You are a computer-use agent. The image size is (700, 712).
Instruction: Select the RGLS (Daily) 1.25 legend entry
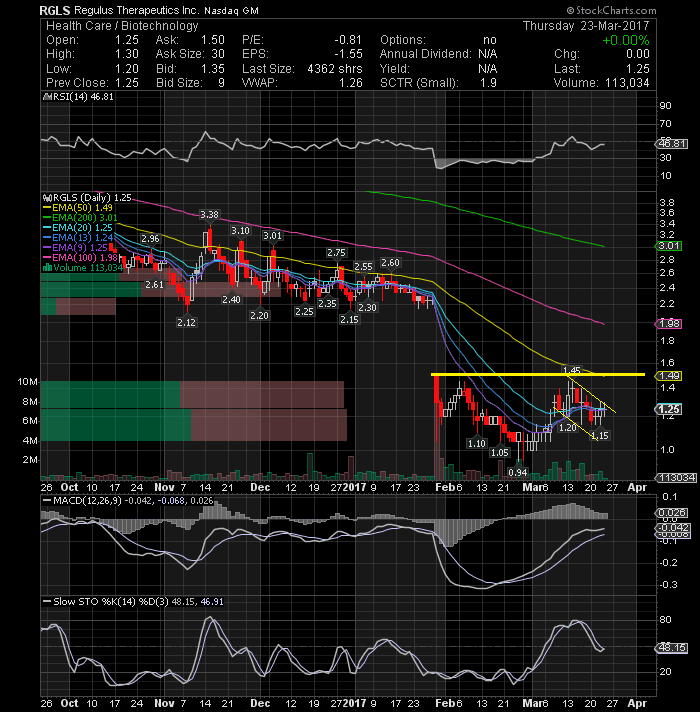[87, 198]
